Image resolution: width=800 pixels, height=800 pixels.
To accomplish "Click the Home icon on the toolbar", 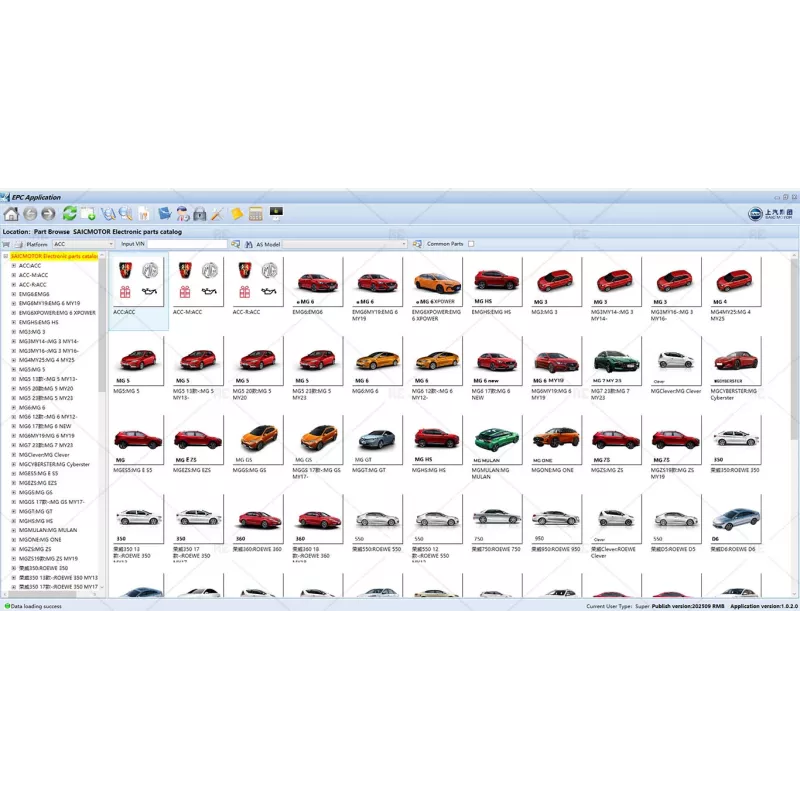I will coord(12,212).
